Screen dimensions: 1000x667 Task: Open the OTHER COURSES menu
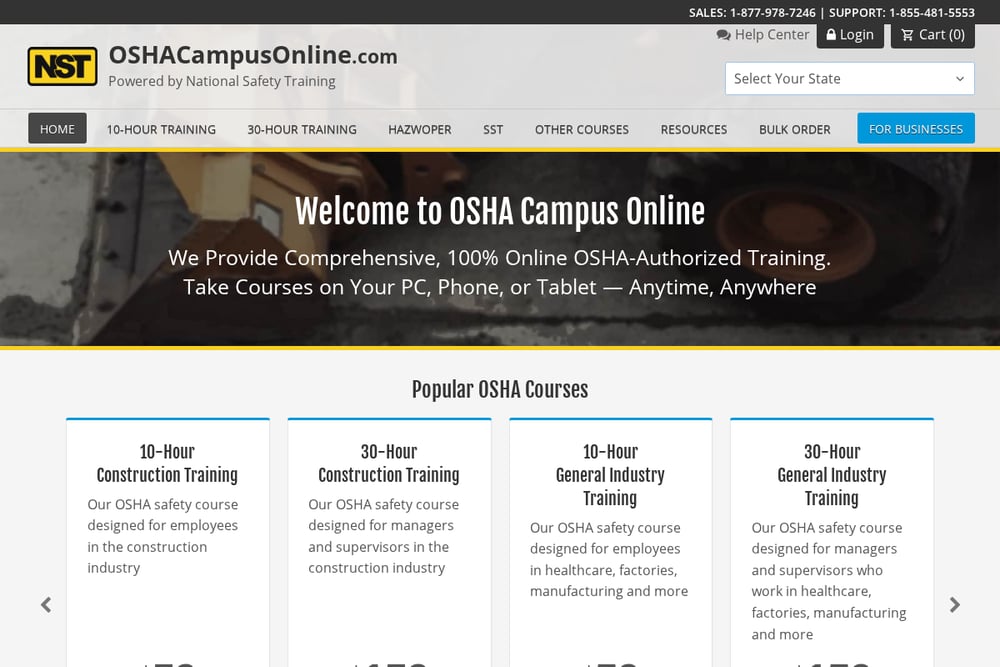[x=582, y=129]
